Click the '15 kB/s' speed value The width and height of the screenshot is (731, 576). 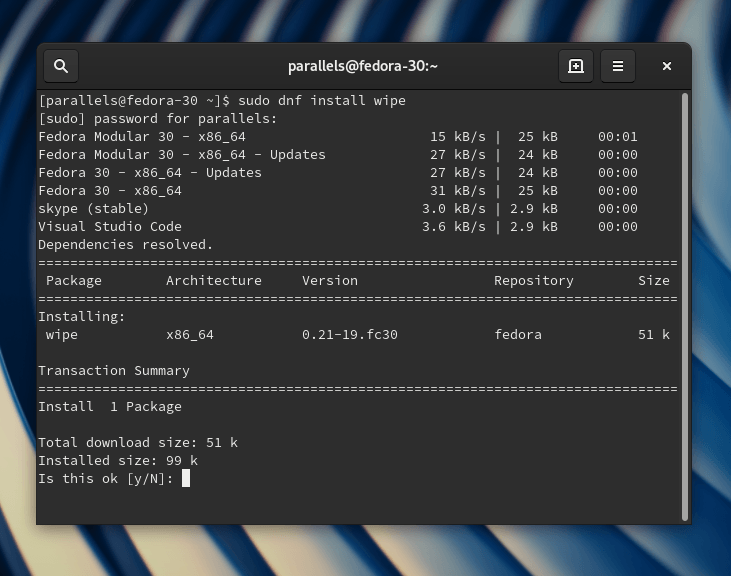point(457,137)
